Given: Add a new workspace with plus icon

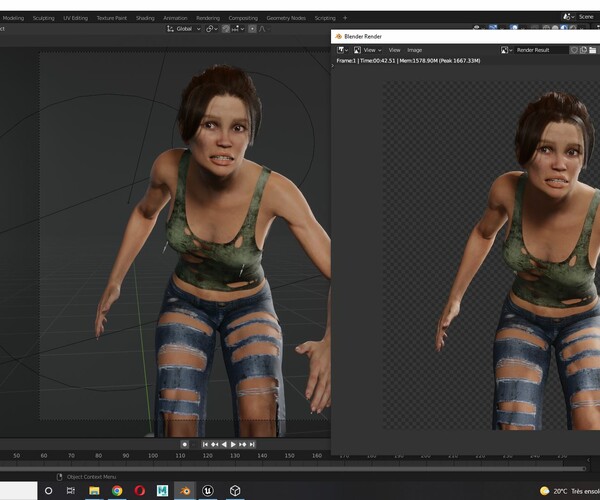Looking at the screenshot, I should pyautogui.click(x=345, y=18).
